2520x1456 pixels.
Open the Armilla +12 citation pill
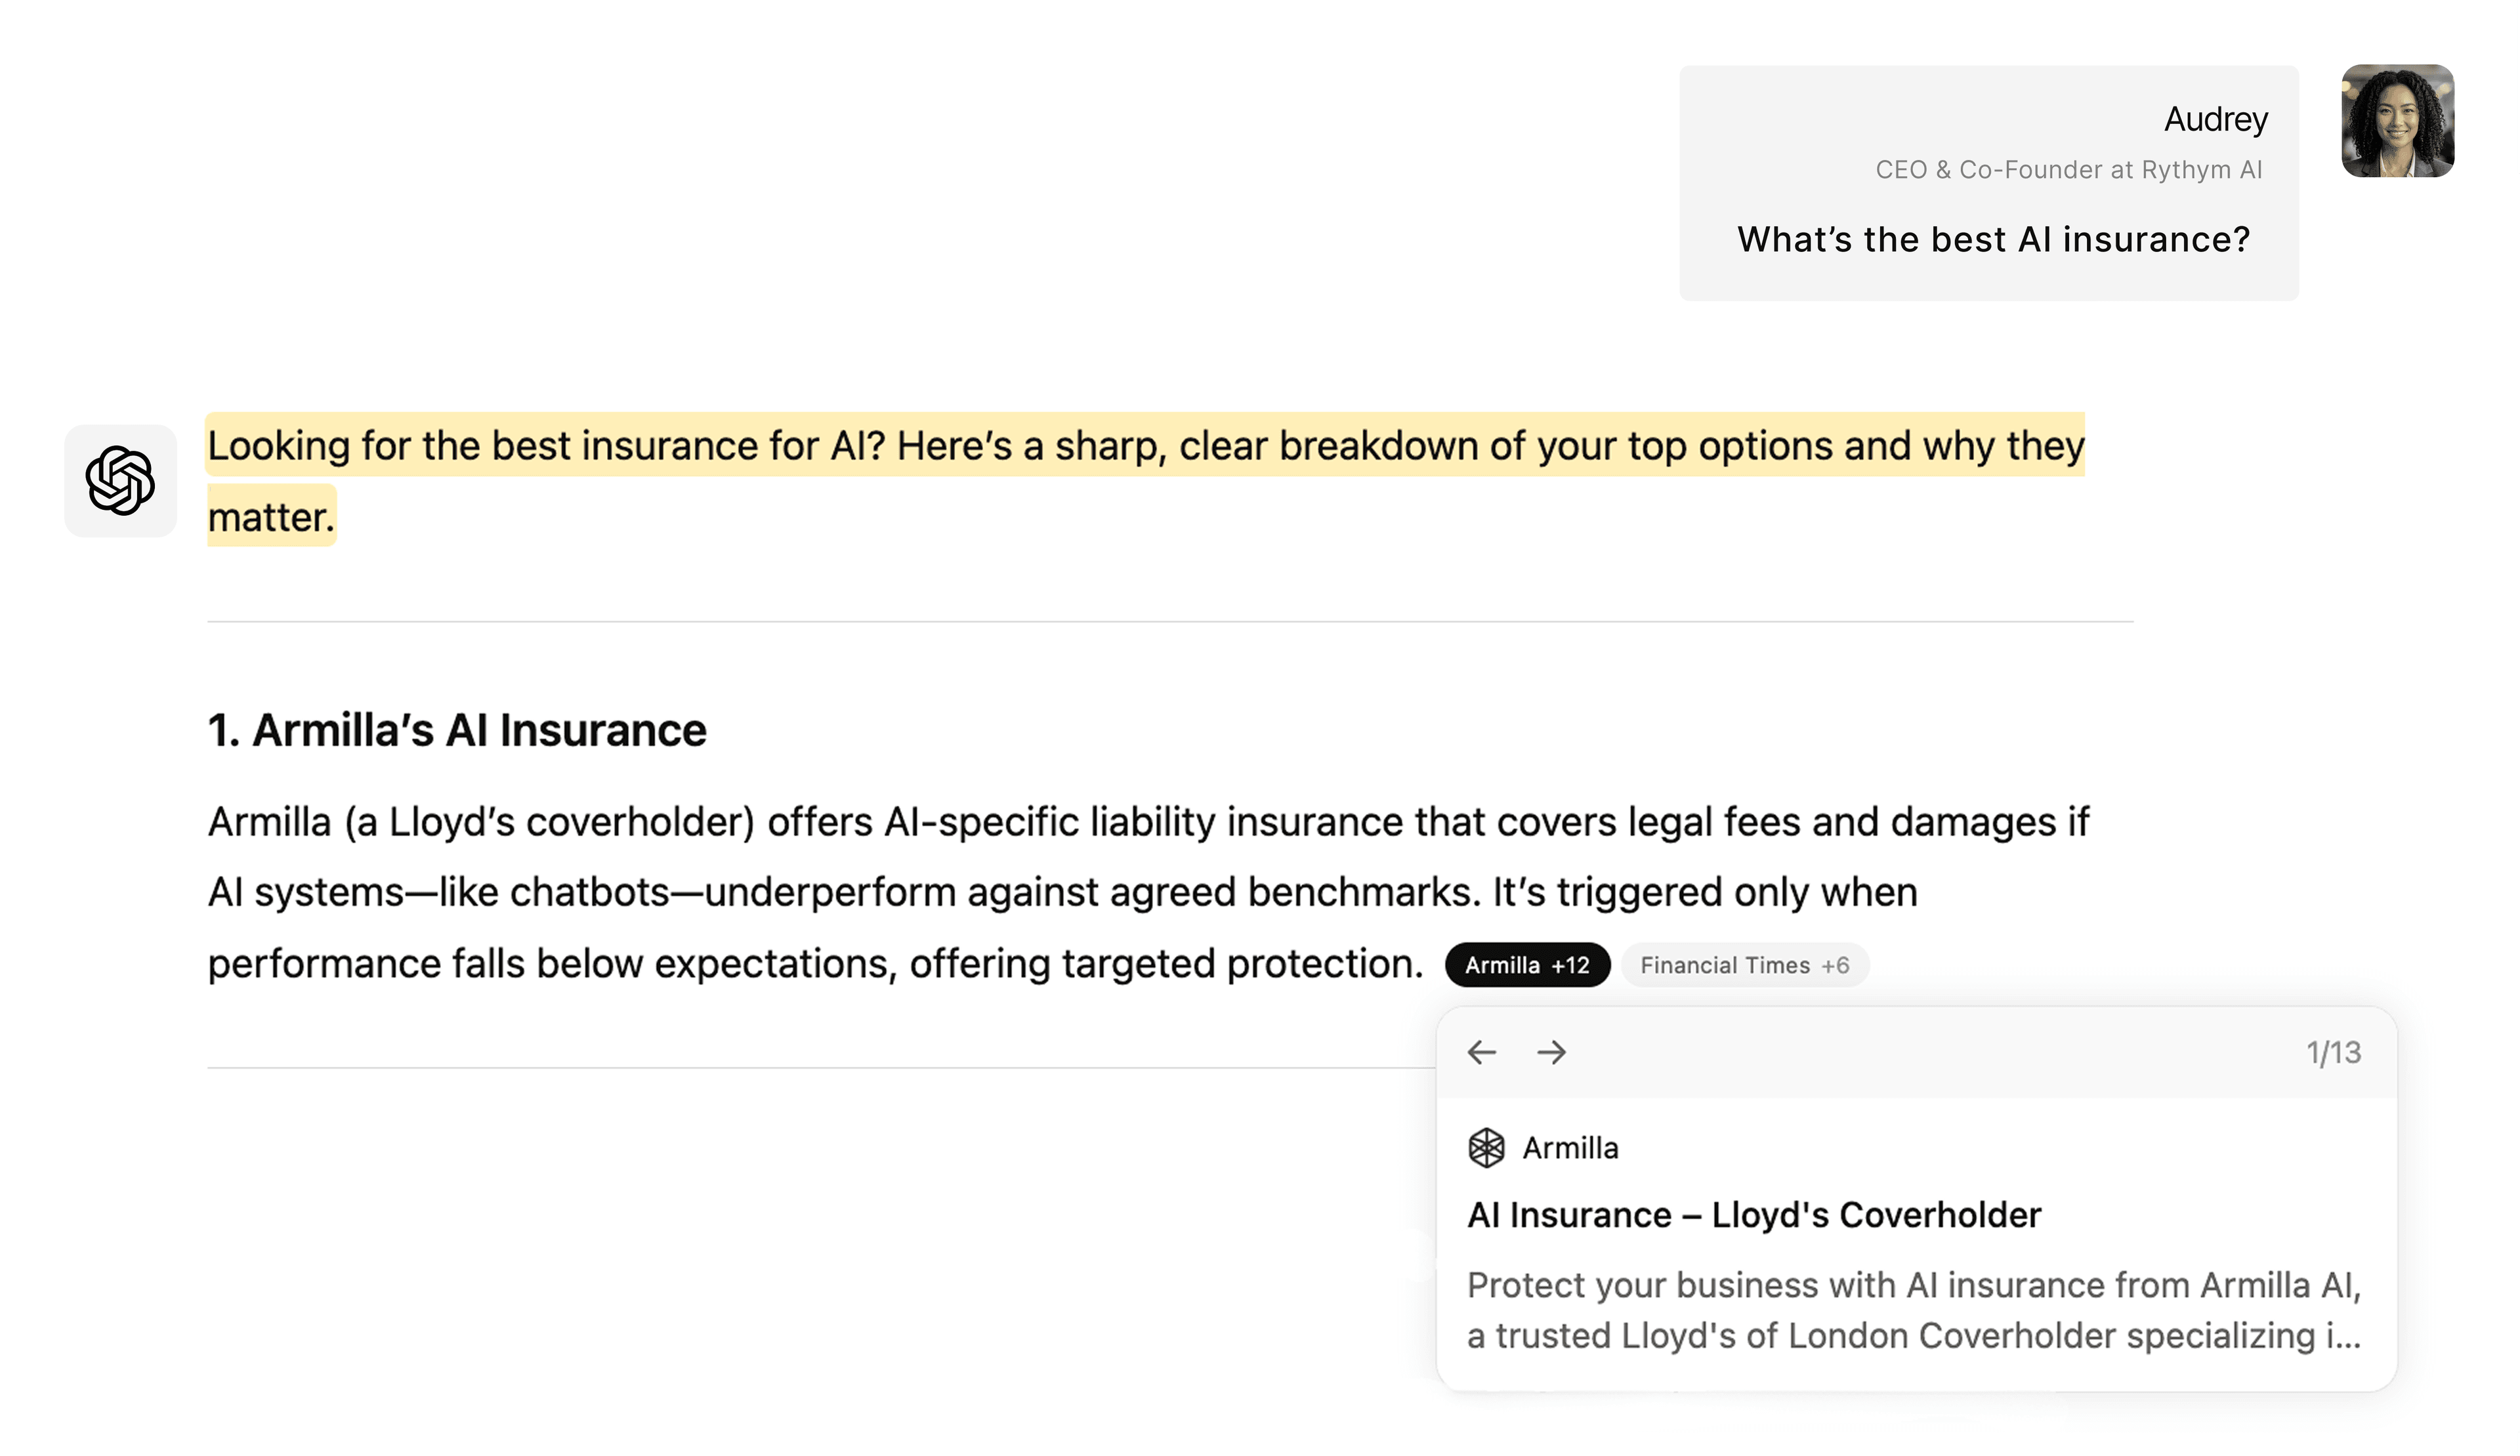click(1526, 965)
